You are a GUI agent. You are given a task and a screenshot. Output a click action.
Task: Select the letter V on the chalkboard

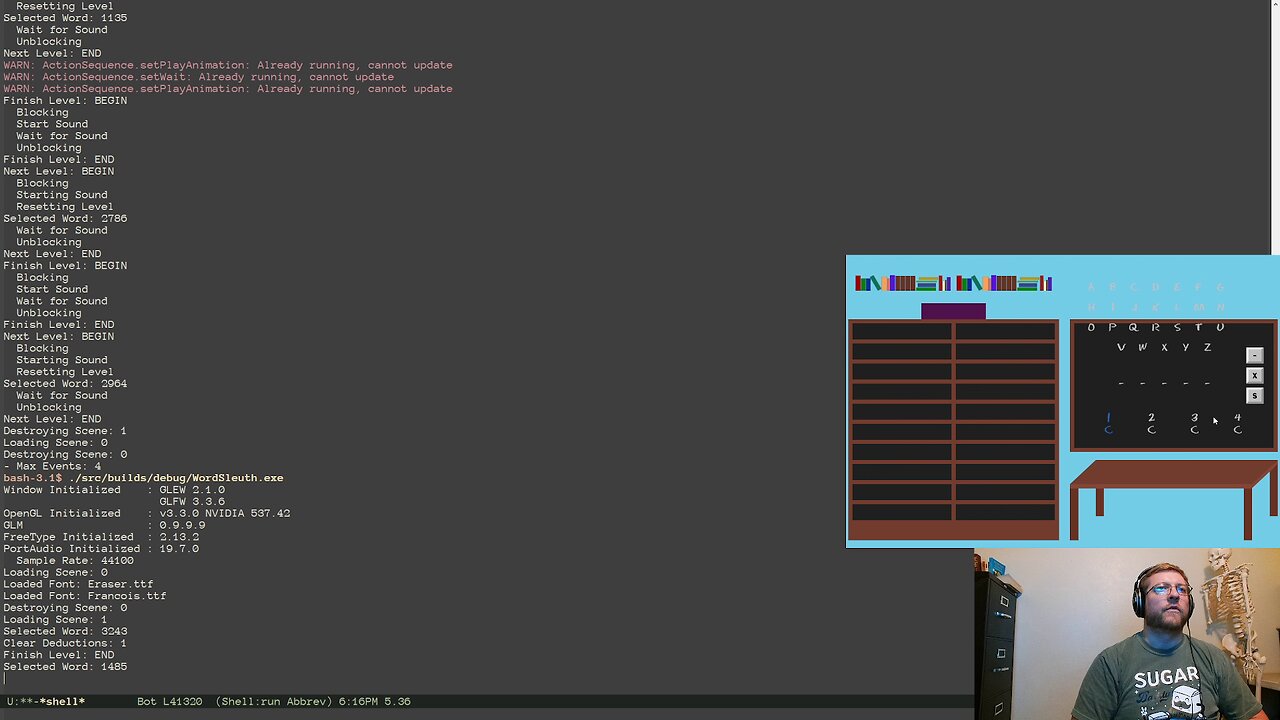(1121, 347)
